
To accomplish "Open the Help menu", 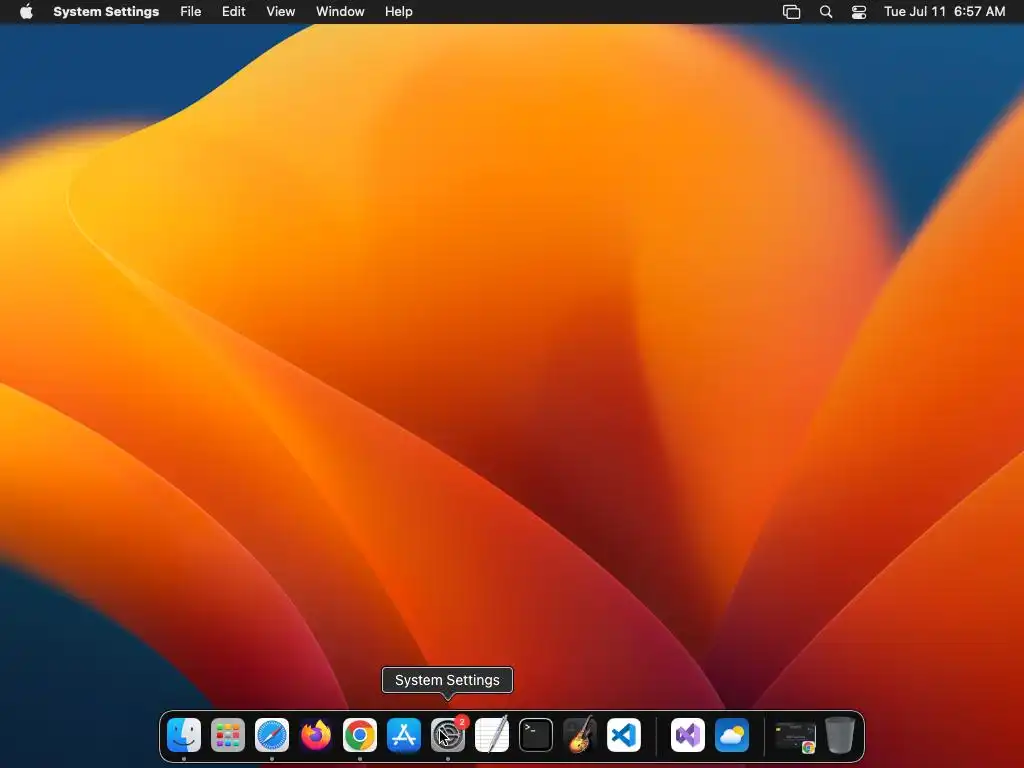I will coord(398,12).
